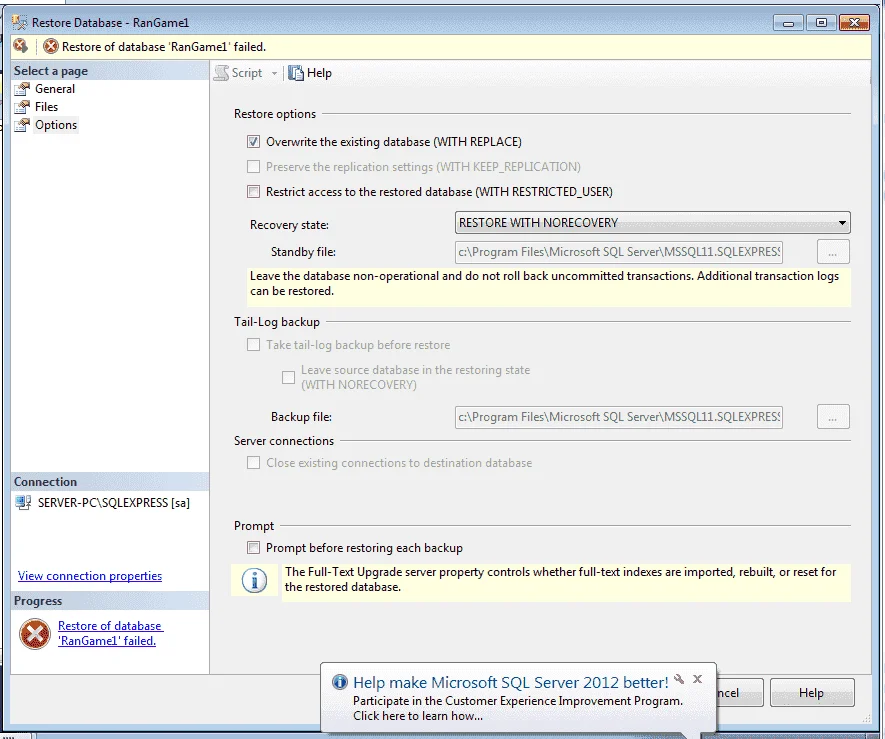Click the Files page icon
885x739 pixels.
pos(23,107)
